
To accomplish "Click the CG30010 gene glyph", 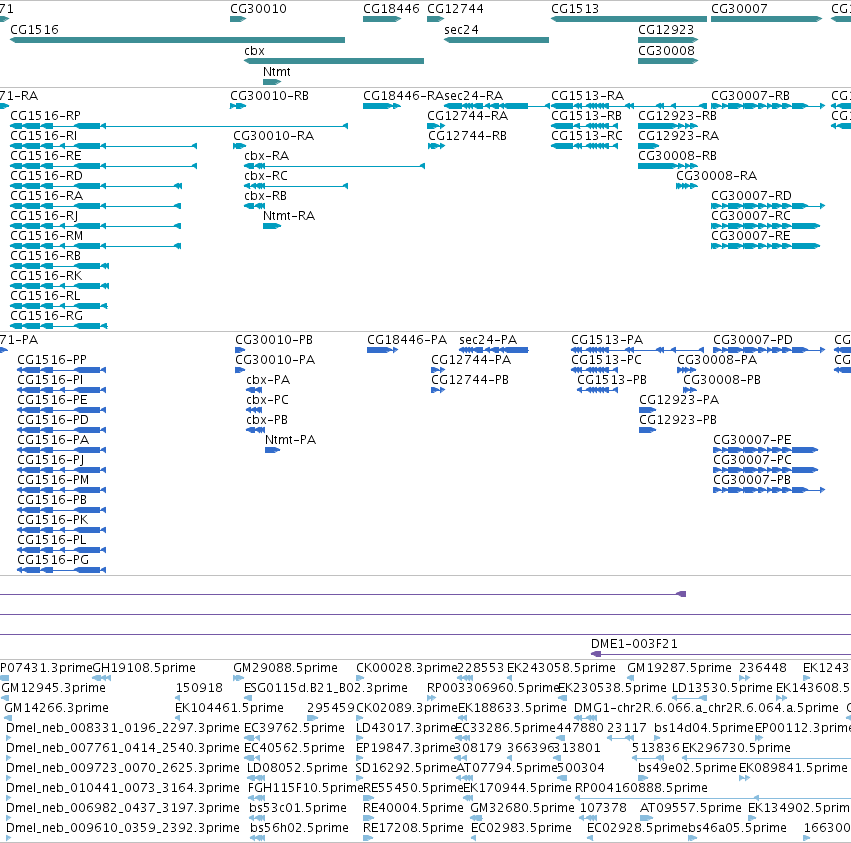I will [x=238, y=19].
